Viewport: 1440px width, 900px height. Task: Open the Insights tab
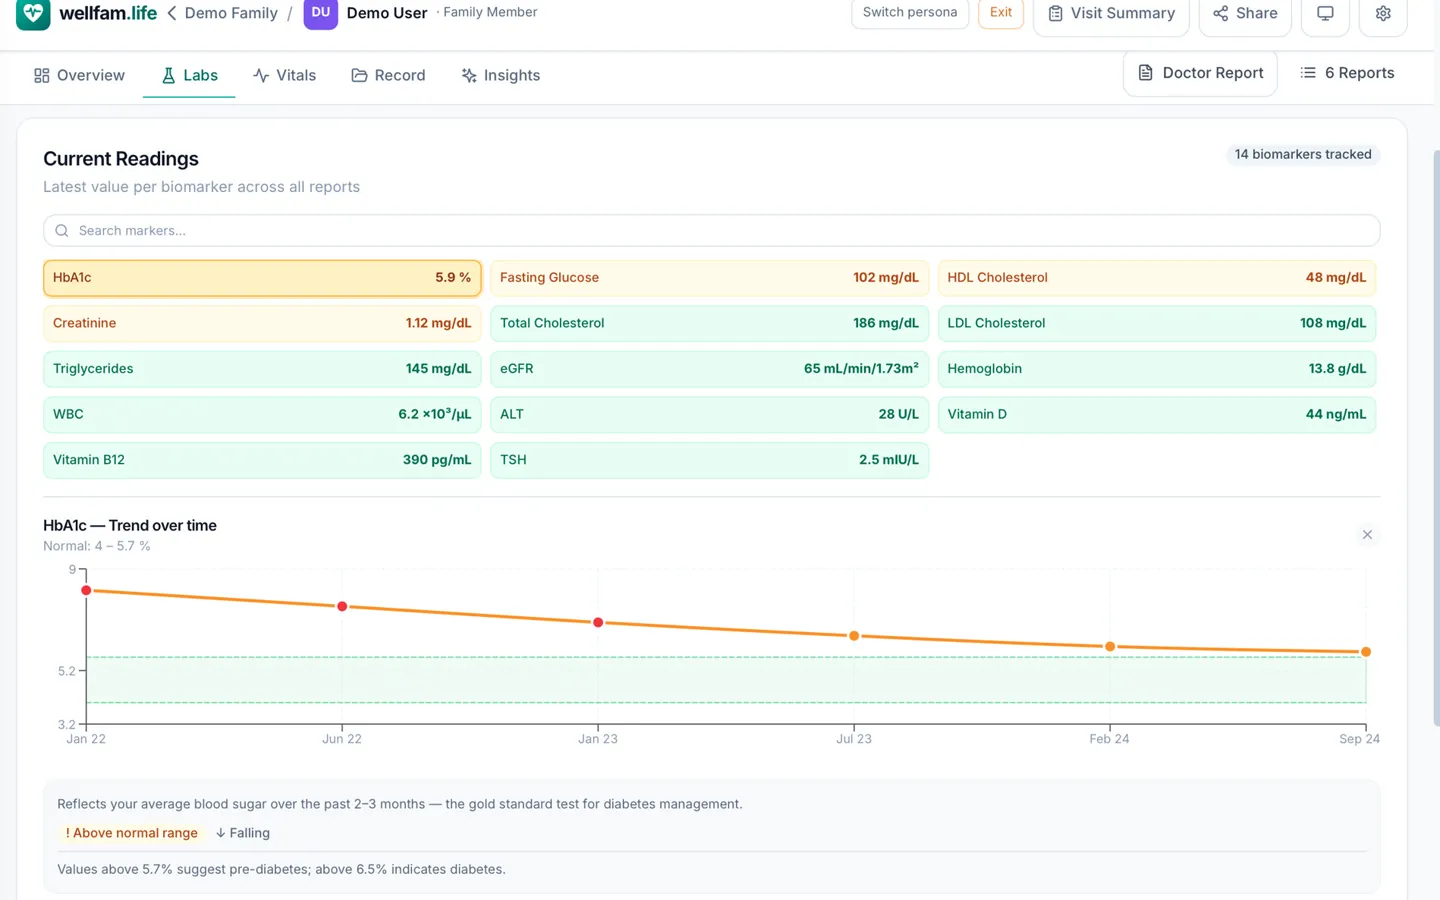501,75
